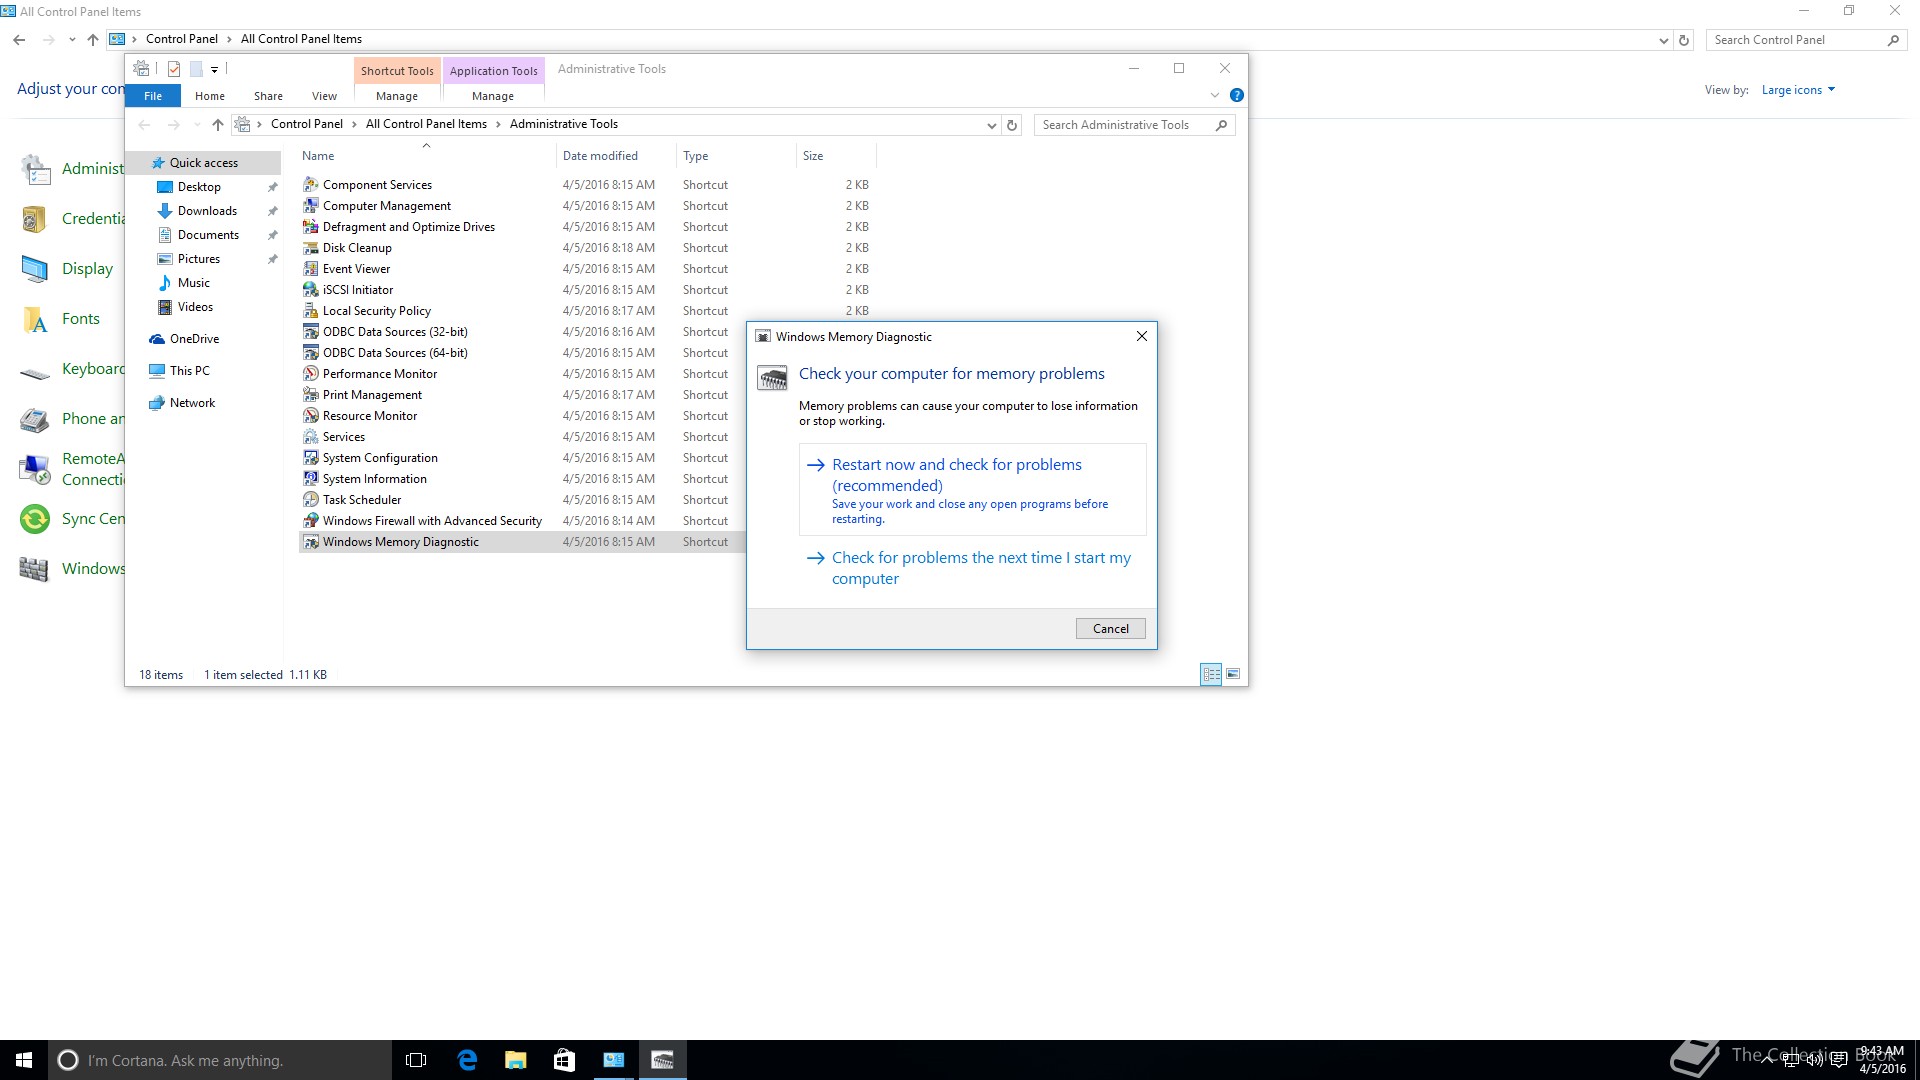Open the Manage tab under Shortcut Tools
This screenshot has height=1080, width=1920.
[397, 96]
